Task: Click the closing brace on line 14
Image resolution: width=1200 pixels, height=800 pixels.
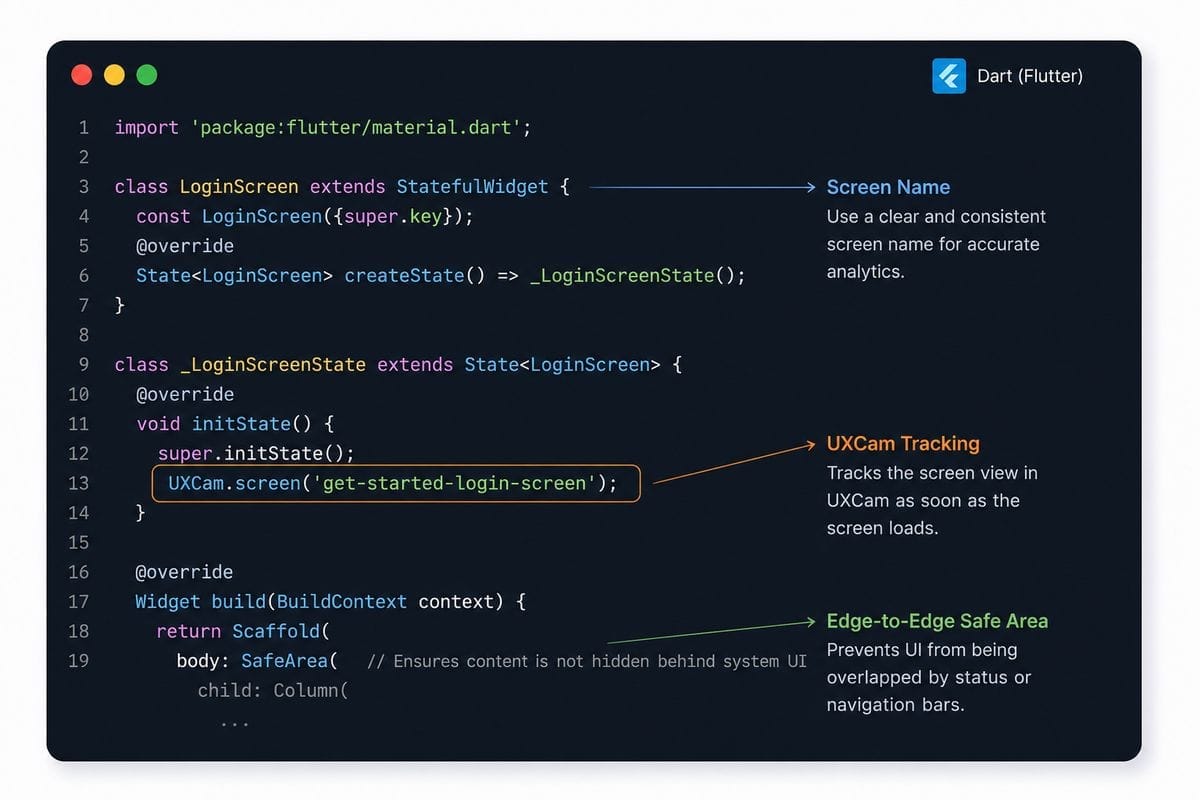Action: tap(141, 513)
